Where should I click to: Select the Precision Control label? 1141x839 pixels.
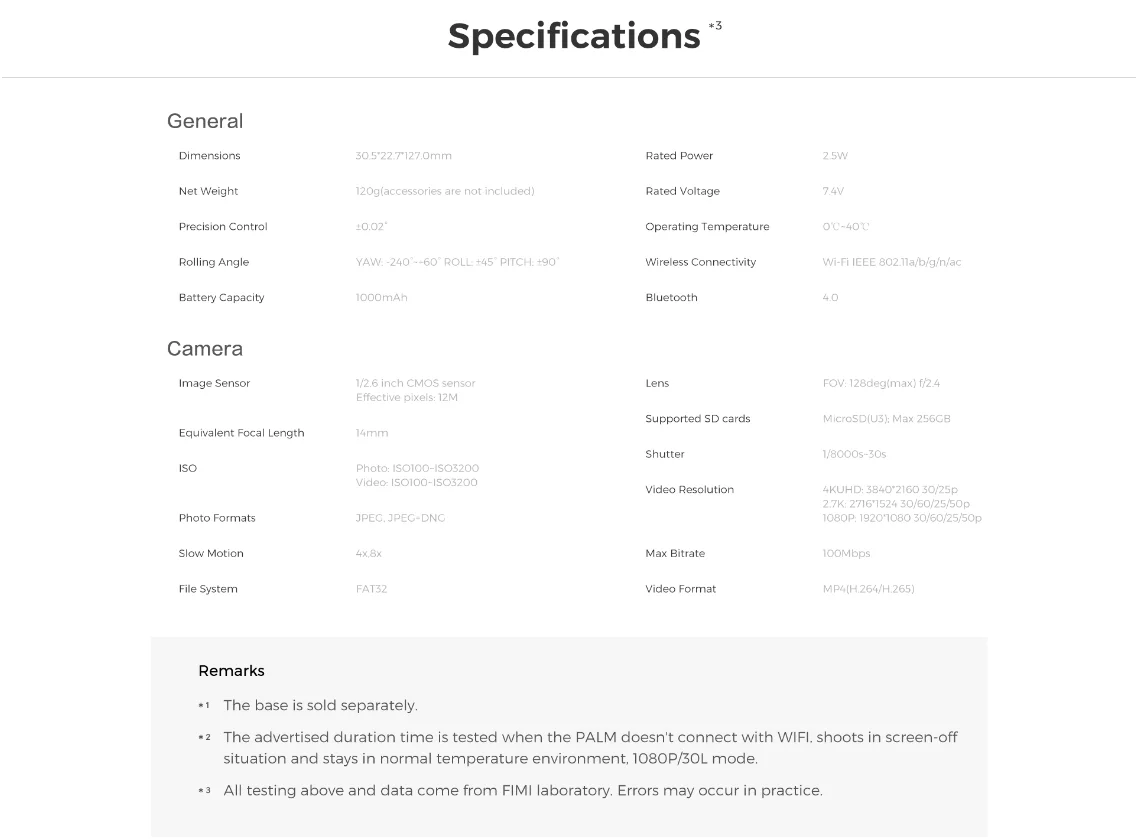click(x=223, y=227)
